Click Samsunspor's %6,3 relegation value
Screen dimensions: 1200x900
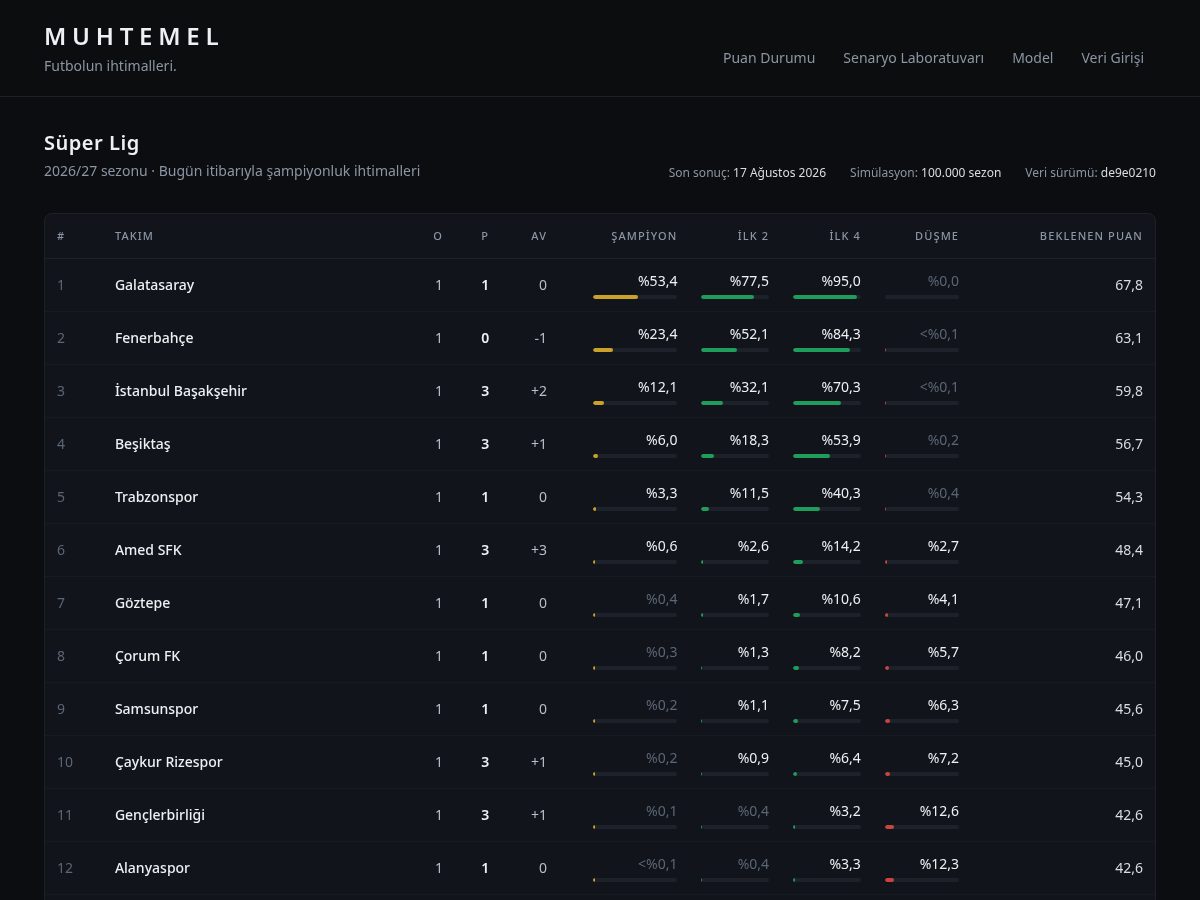[x=943, y=705]
